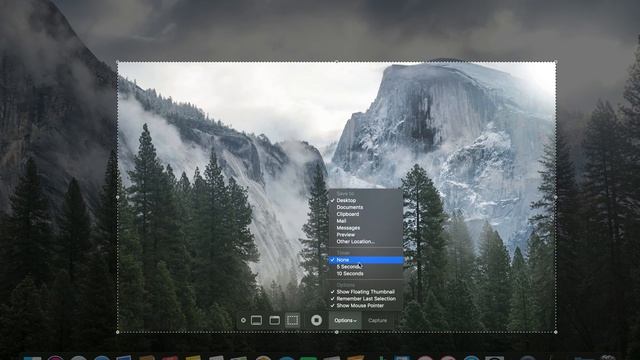Open the Options dropdown in the toolbar

tap(345, 320)
